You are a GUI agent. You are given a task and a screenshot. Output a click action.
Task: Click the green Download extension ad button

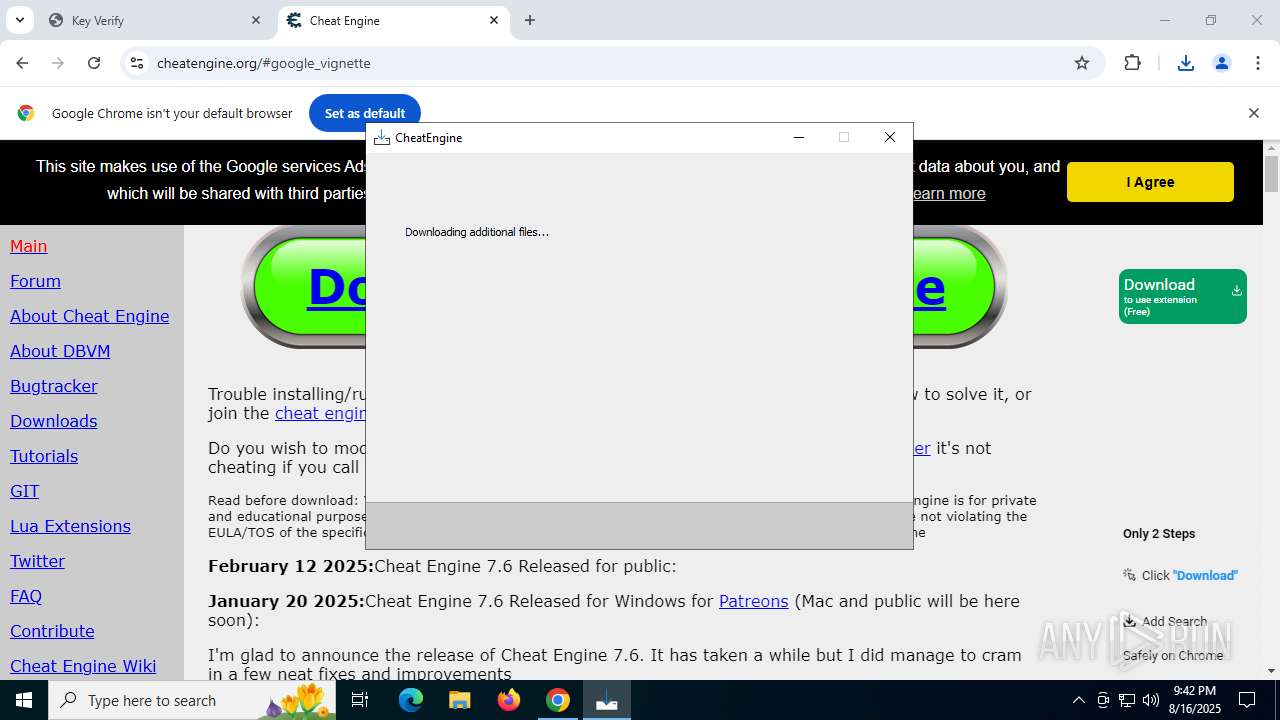pyautogui.click(x=1183, y=296)
